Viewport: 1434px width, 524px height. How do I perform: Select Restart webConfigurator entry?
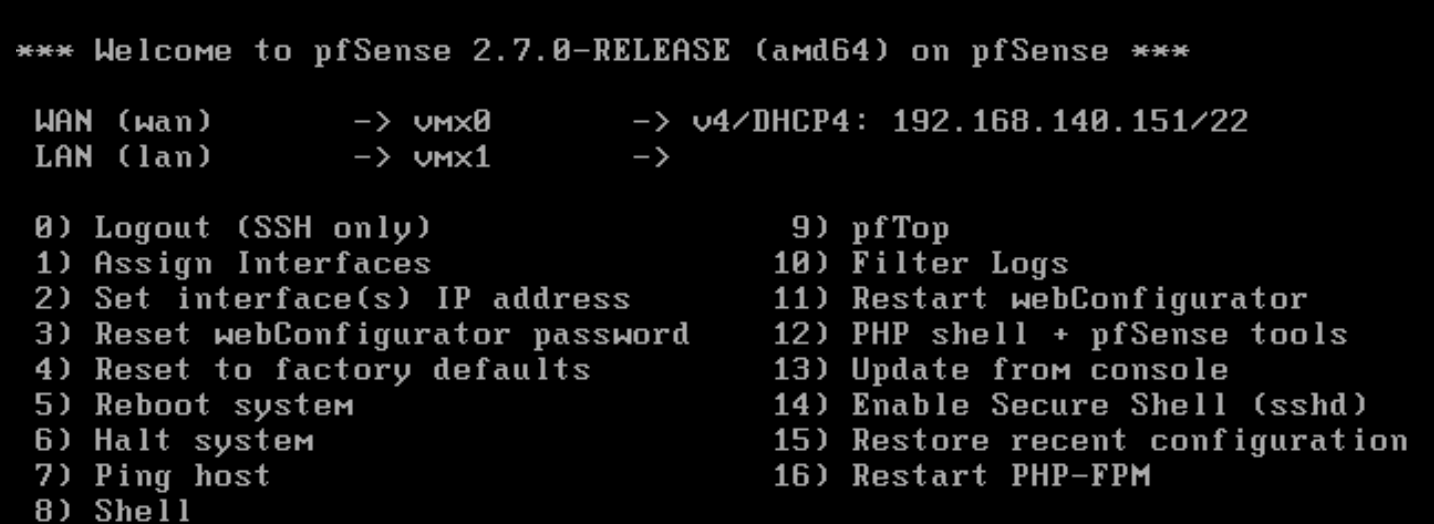coord(1040,299)
